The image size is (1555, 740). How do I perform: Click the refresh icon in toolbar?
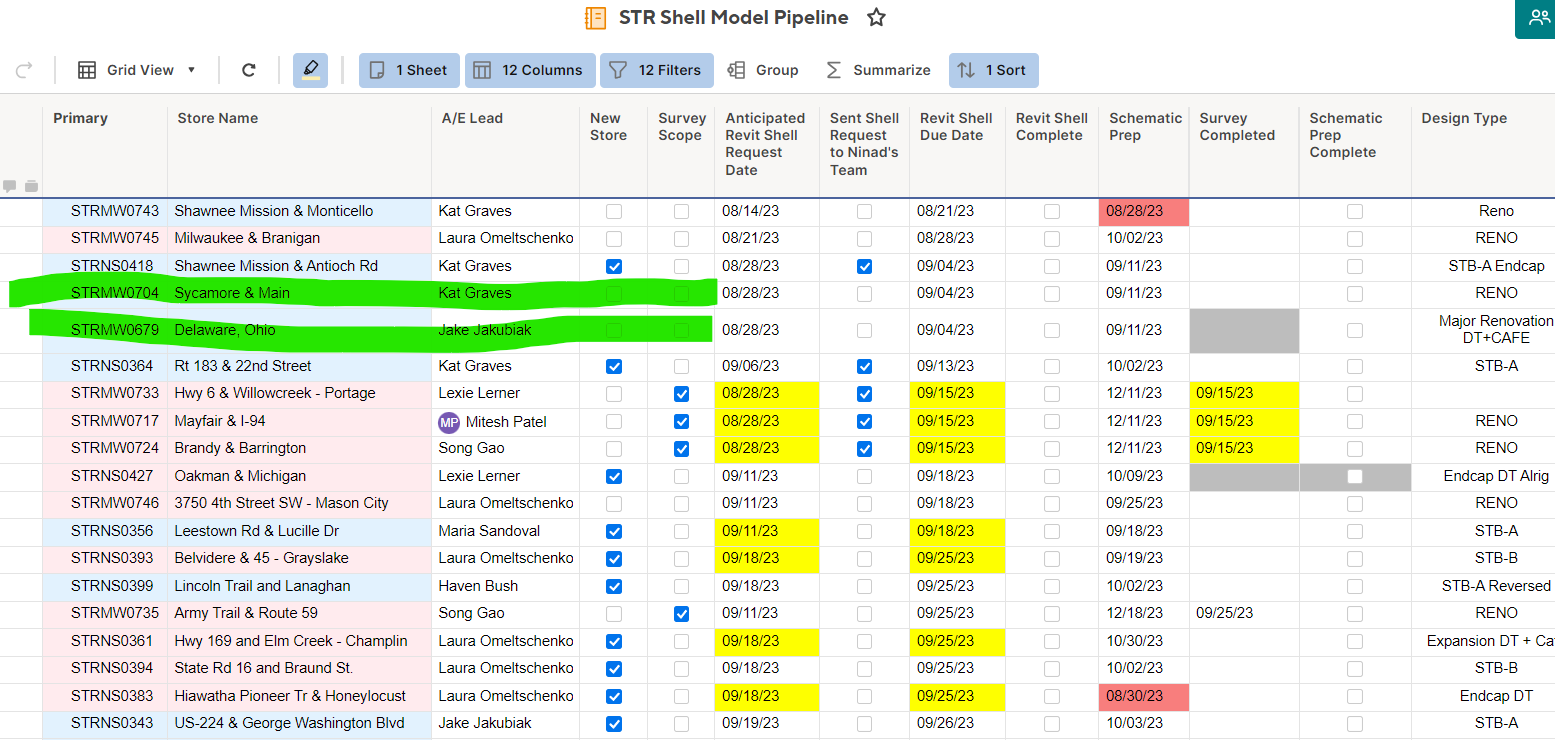pyautogui.click(x=249, y=70)
